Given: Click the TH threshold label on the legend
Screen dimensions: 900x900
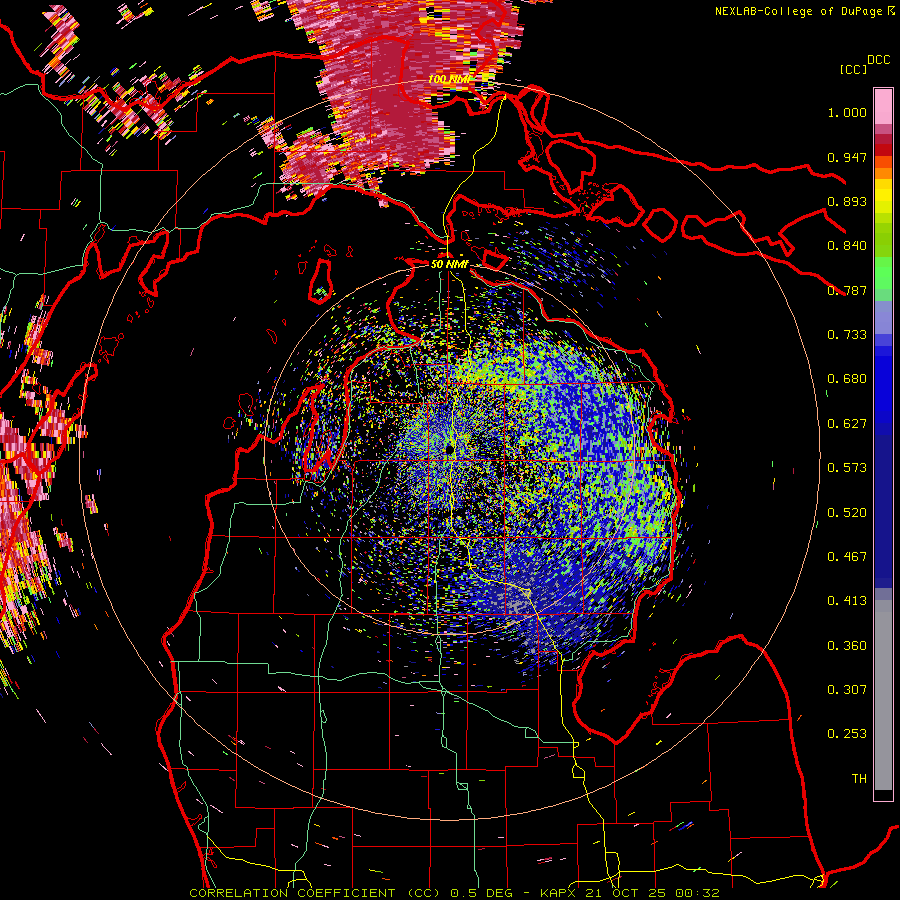Looking at the screenshot, I should (x=859, y=779).
